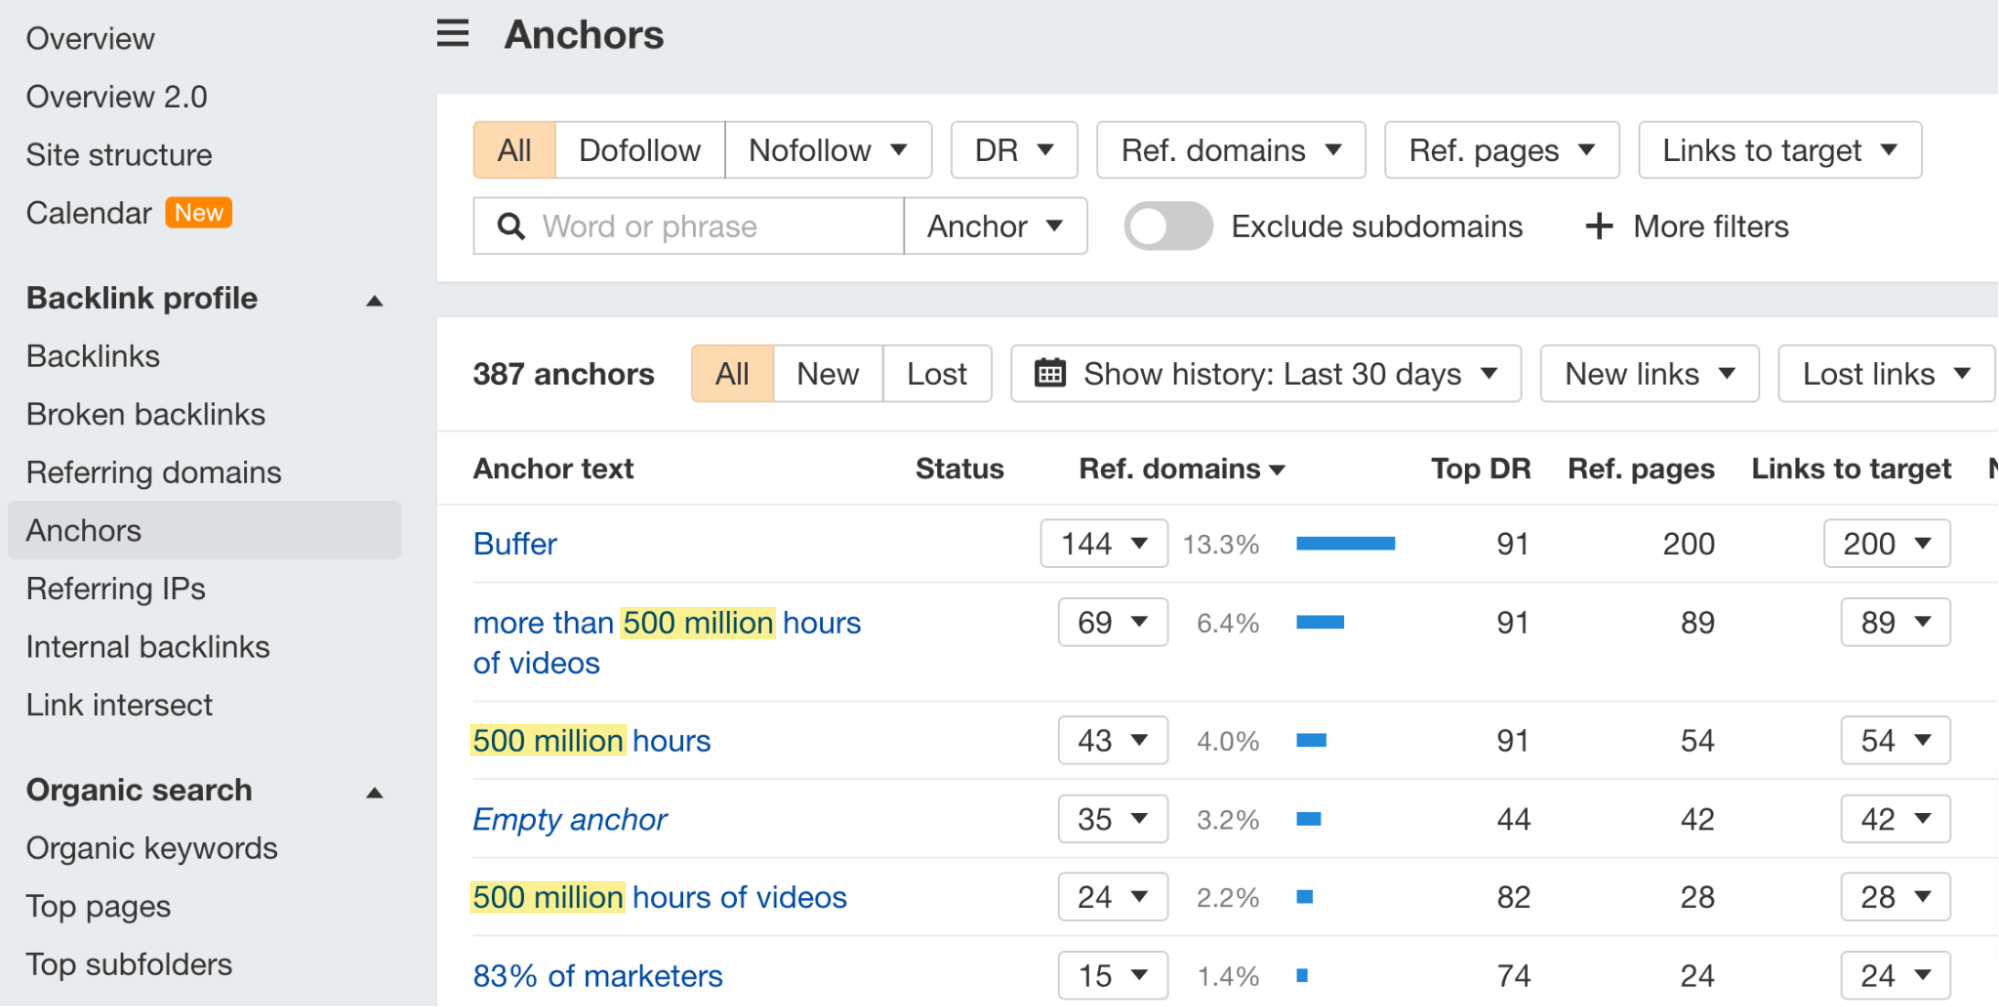Toggle the Exclude subdomains switch
This screenshot has height=1007, width=1999.
(1167, 226)
